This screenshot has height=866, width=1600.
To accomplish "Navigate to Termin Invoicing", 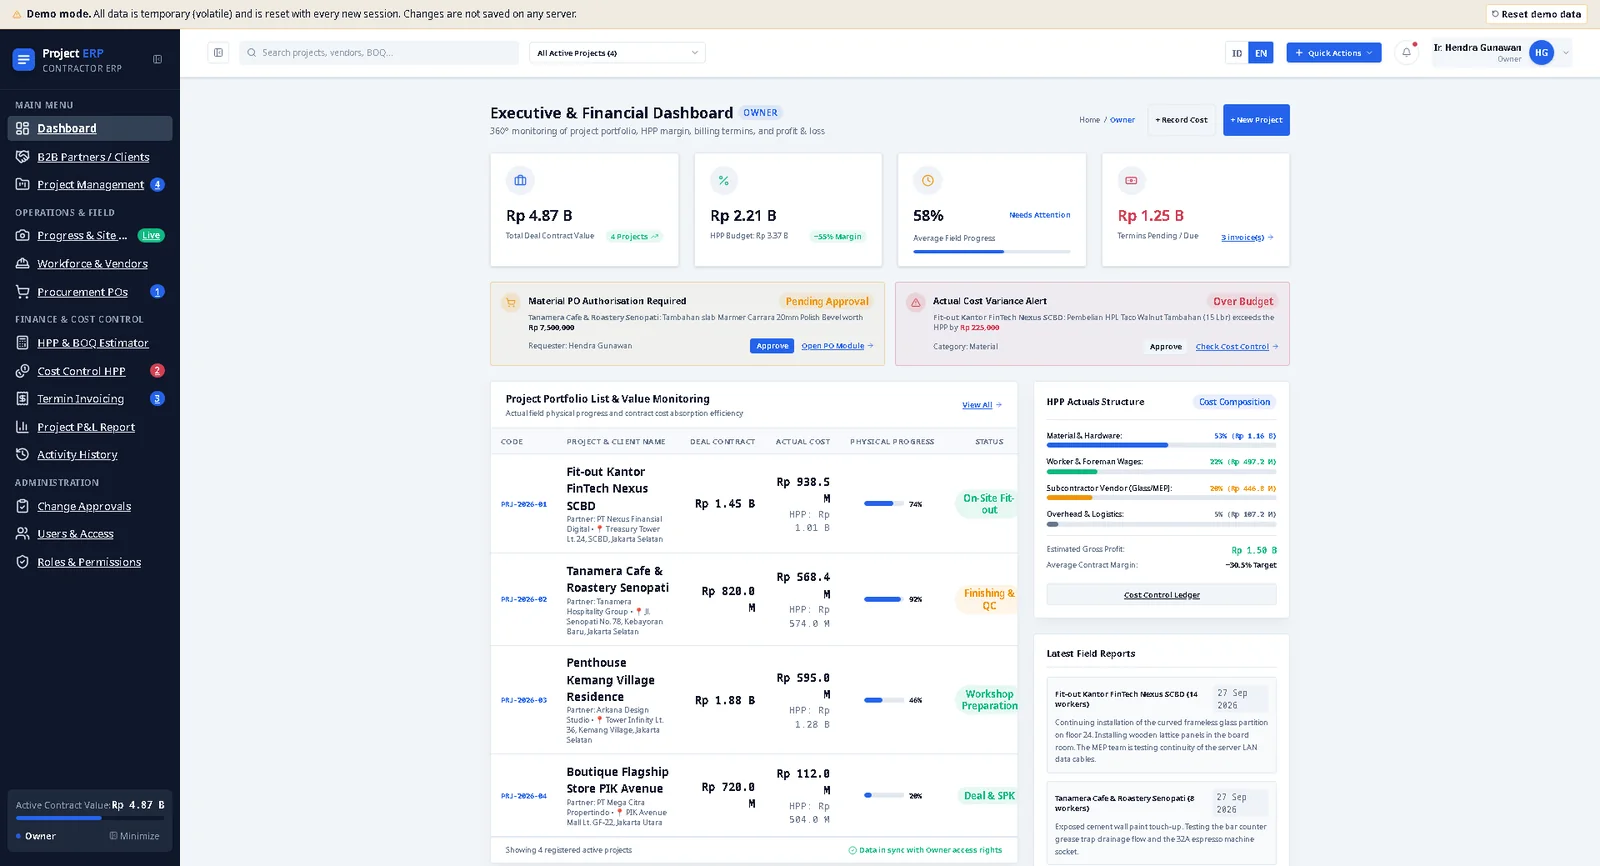I will point(90,399).
